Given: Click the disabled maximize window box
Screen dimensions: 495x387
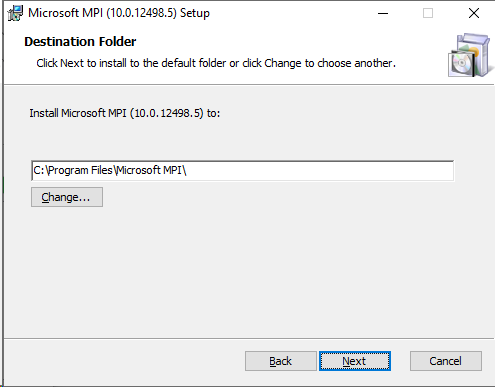Looking at the screenshot, I should pyautogui.click(x=428, y=13).
